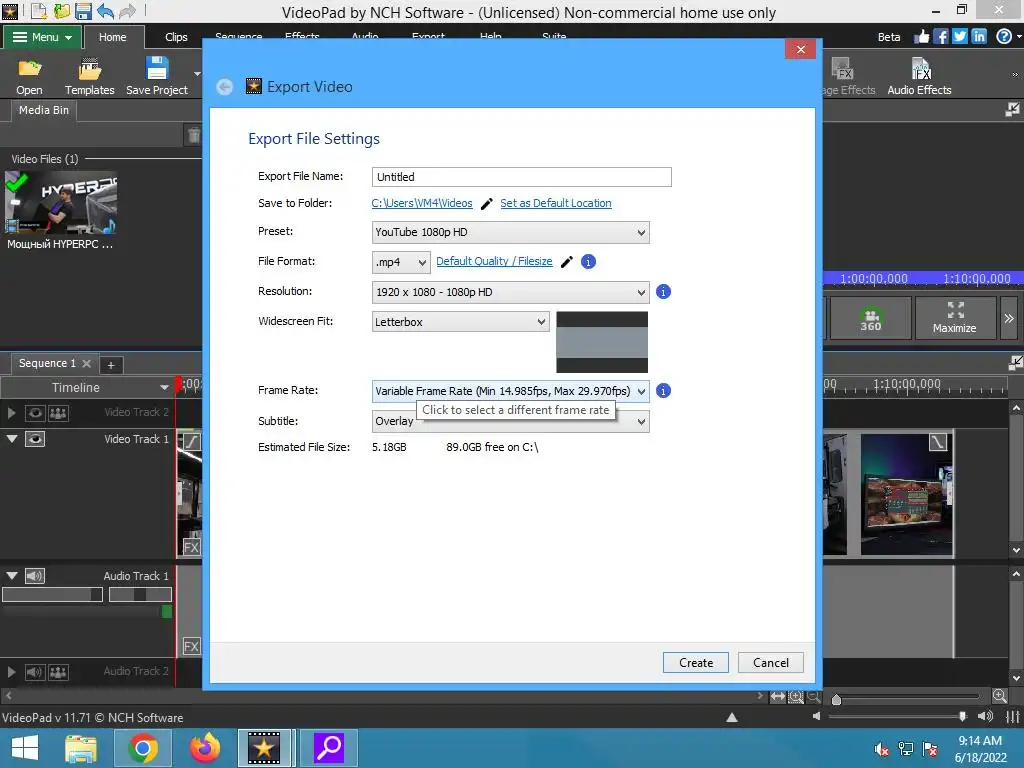
Task: Mute Audio Track 2 with the speaker icon
Action: (35, 672)
